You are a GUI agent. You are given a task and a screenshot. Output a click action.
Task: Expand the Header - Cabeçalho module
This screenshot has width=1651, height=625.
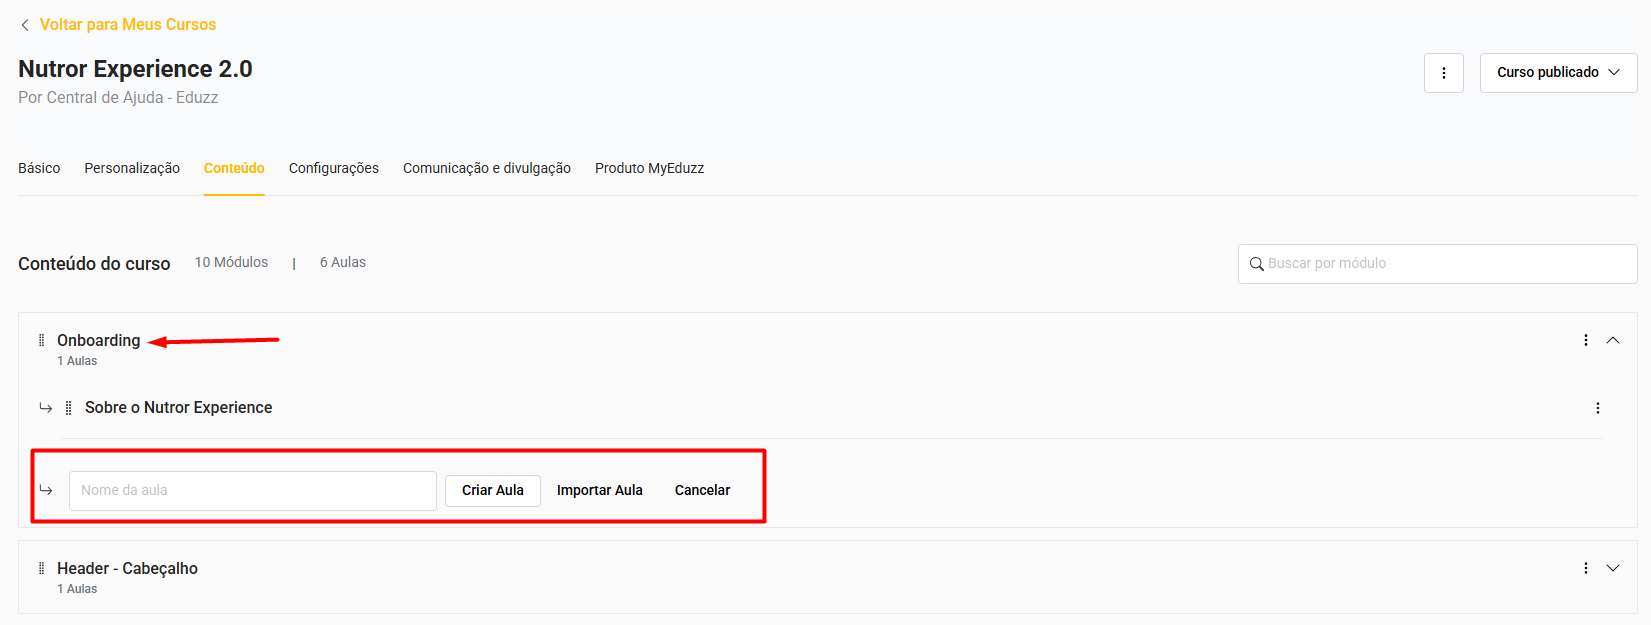(1612, 568)
